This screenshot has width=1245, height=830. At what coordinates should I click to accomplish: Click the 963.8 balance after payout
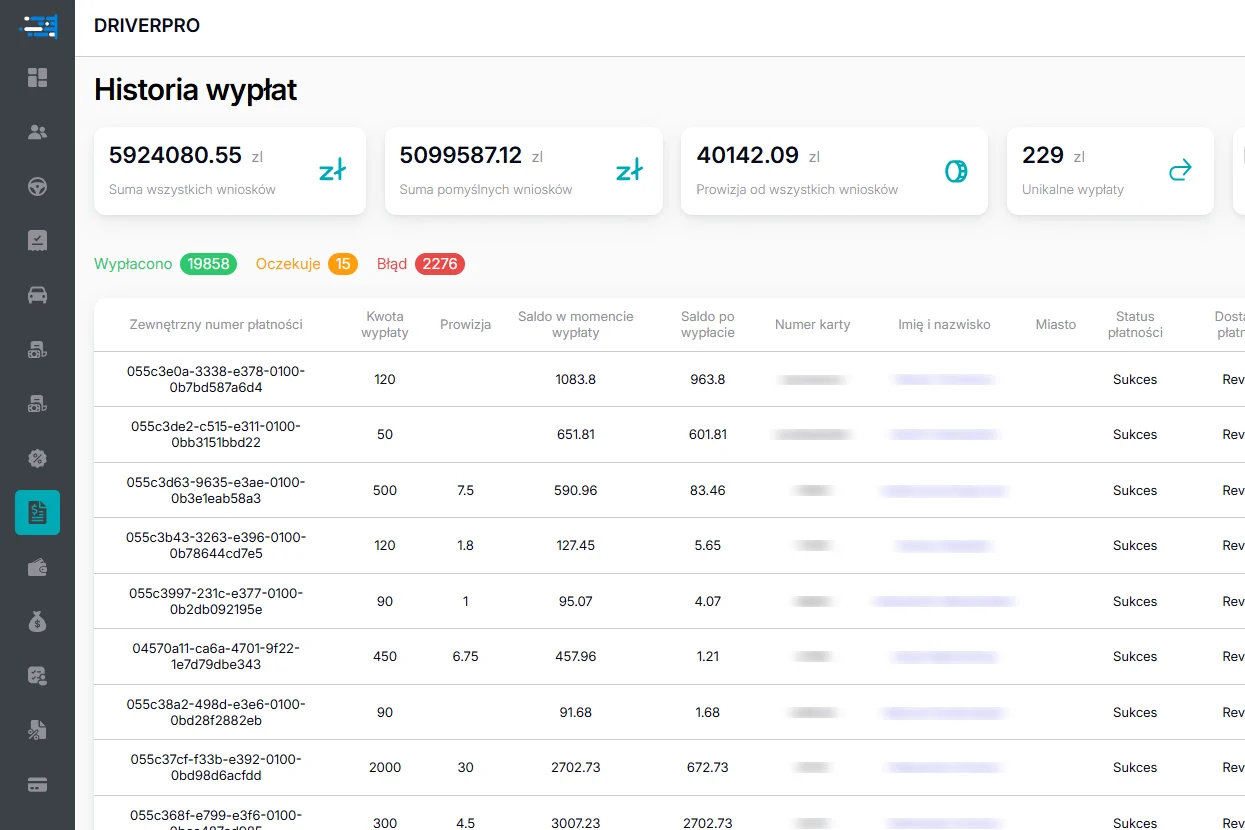(x=708, y=379)
